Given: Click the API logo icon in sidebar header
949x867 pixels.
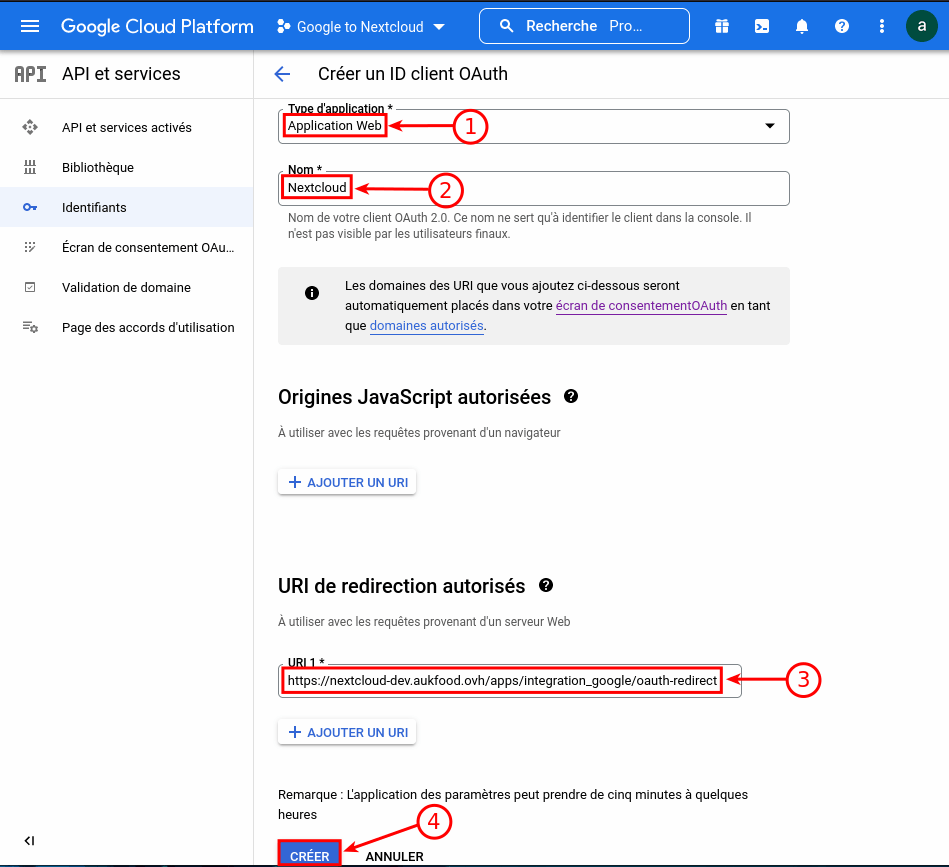Looking at the screenshot, I should tap(30, 74).
